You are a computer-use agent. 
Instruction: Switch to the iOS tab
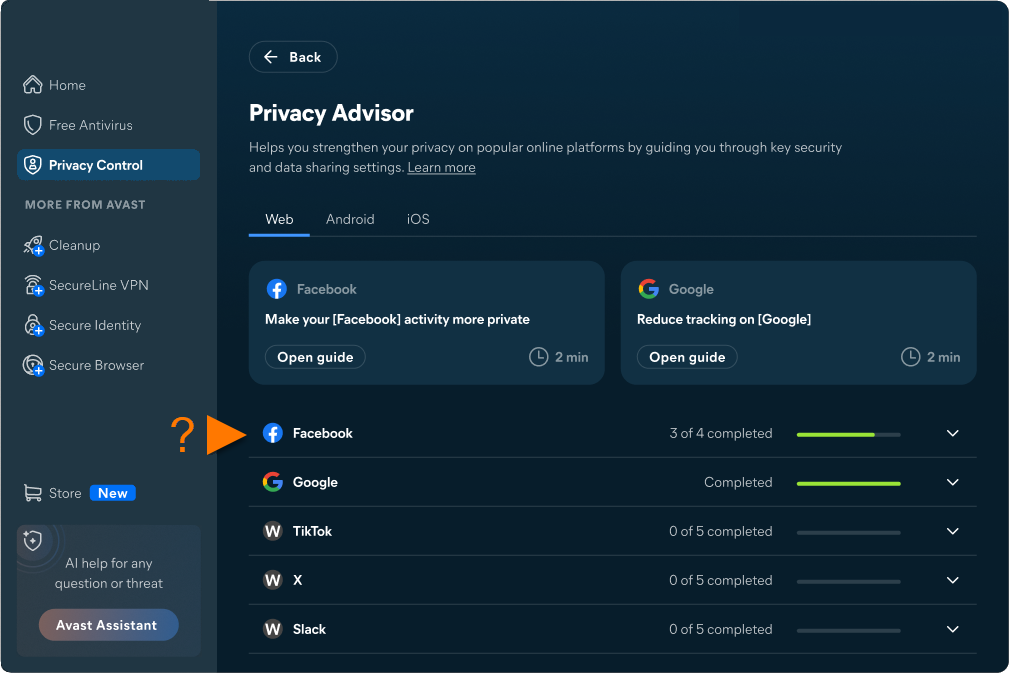coord(418,219)
